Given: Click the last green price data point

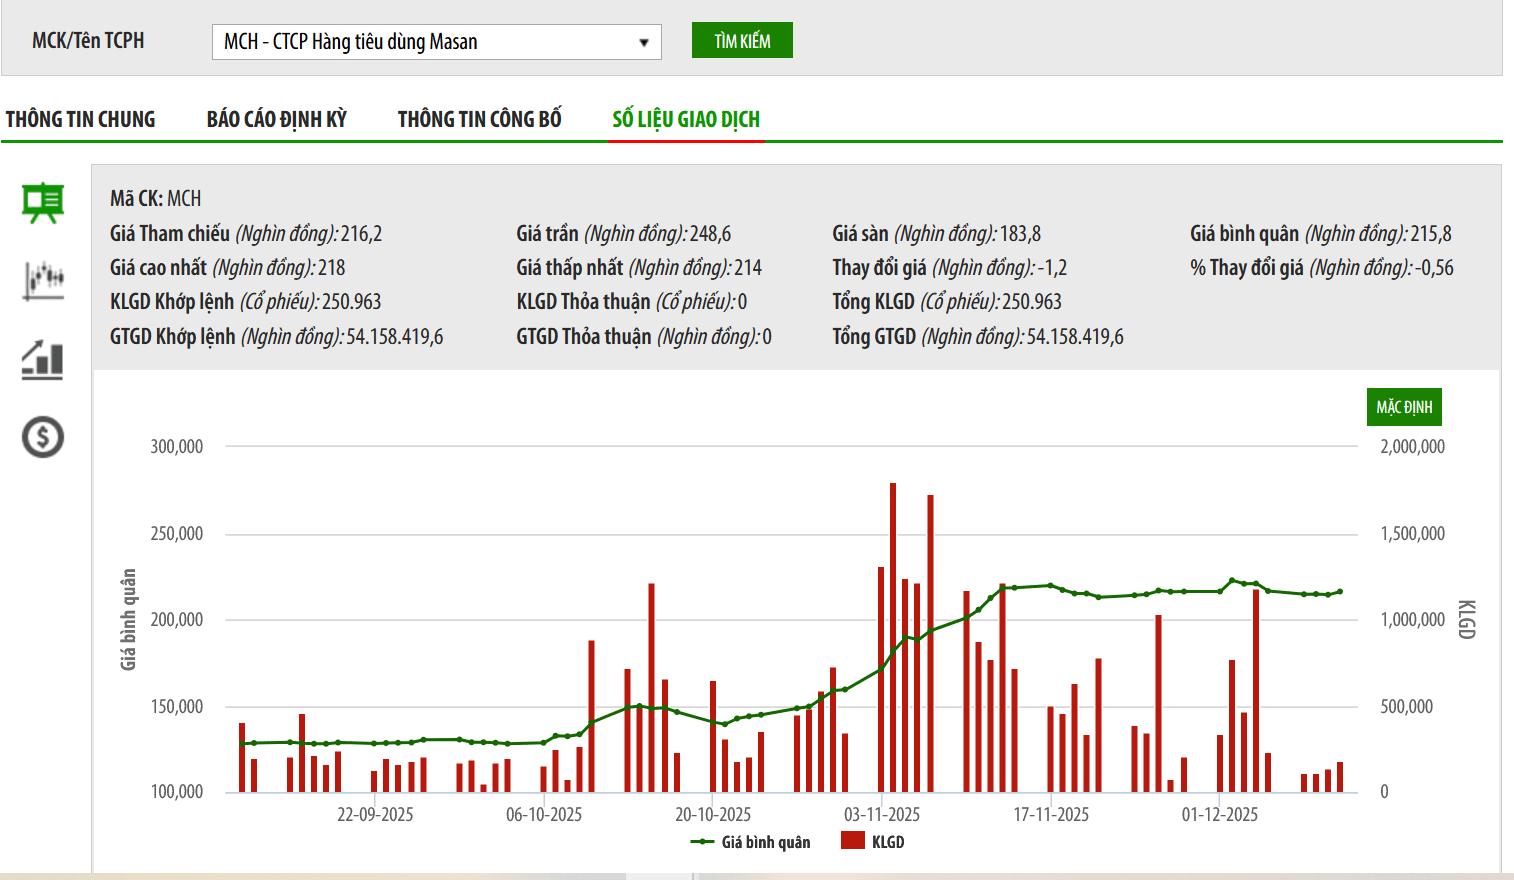Looking at the screenshot, I should (1340, 591).
